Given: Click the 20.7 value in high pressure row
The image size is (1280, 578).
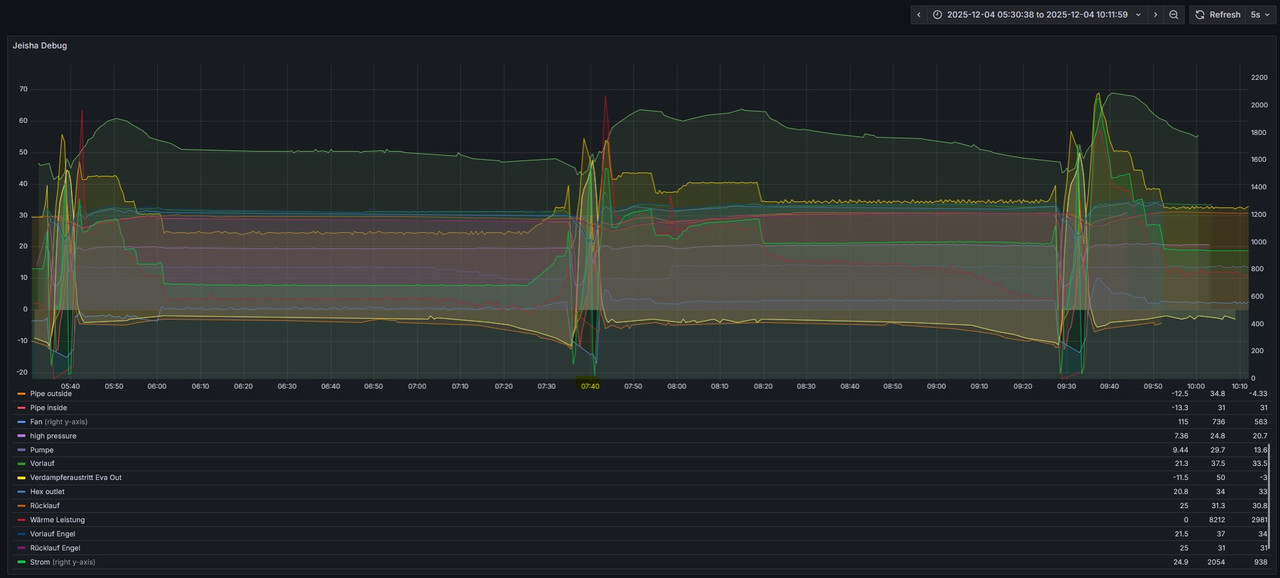Looking at the screenshot, I should [1259, 436].
